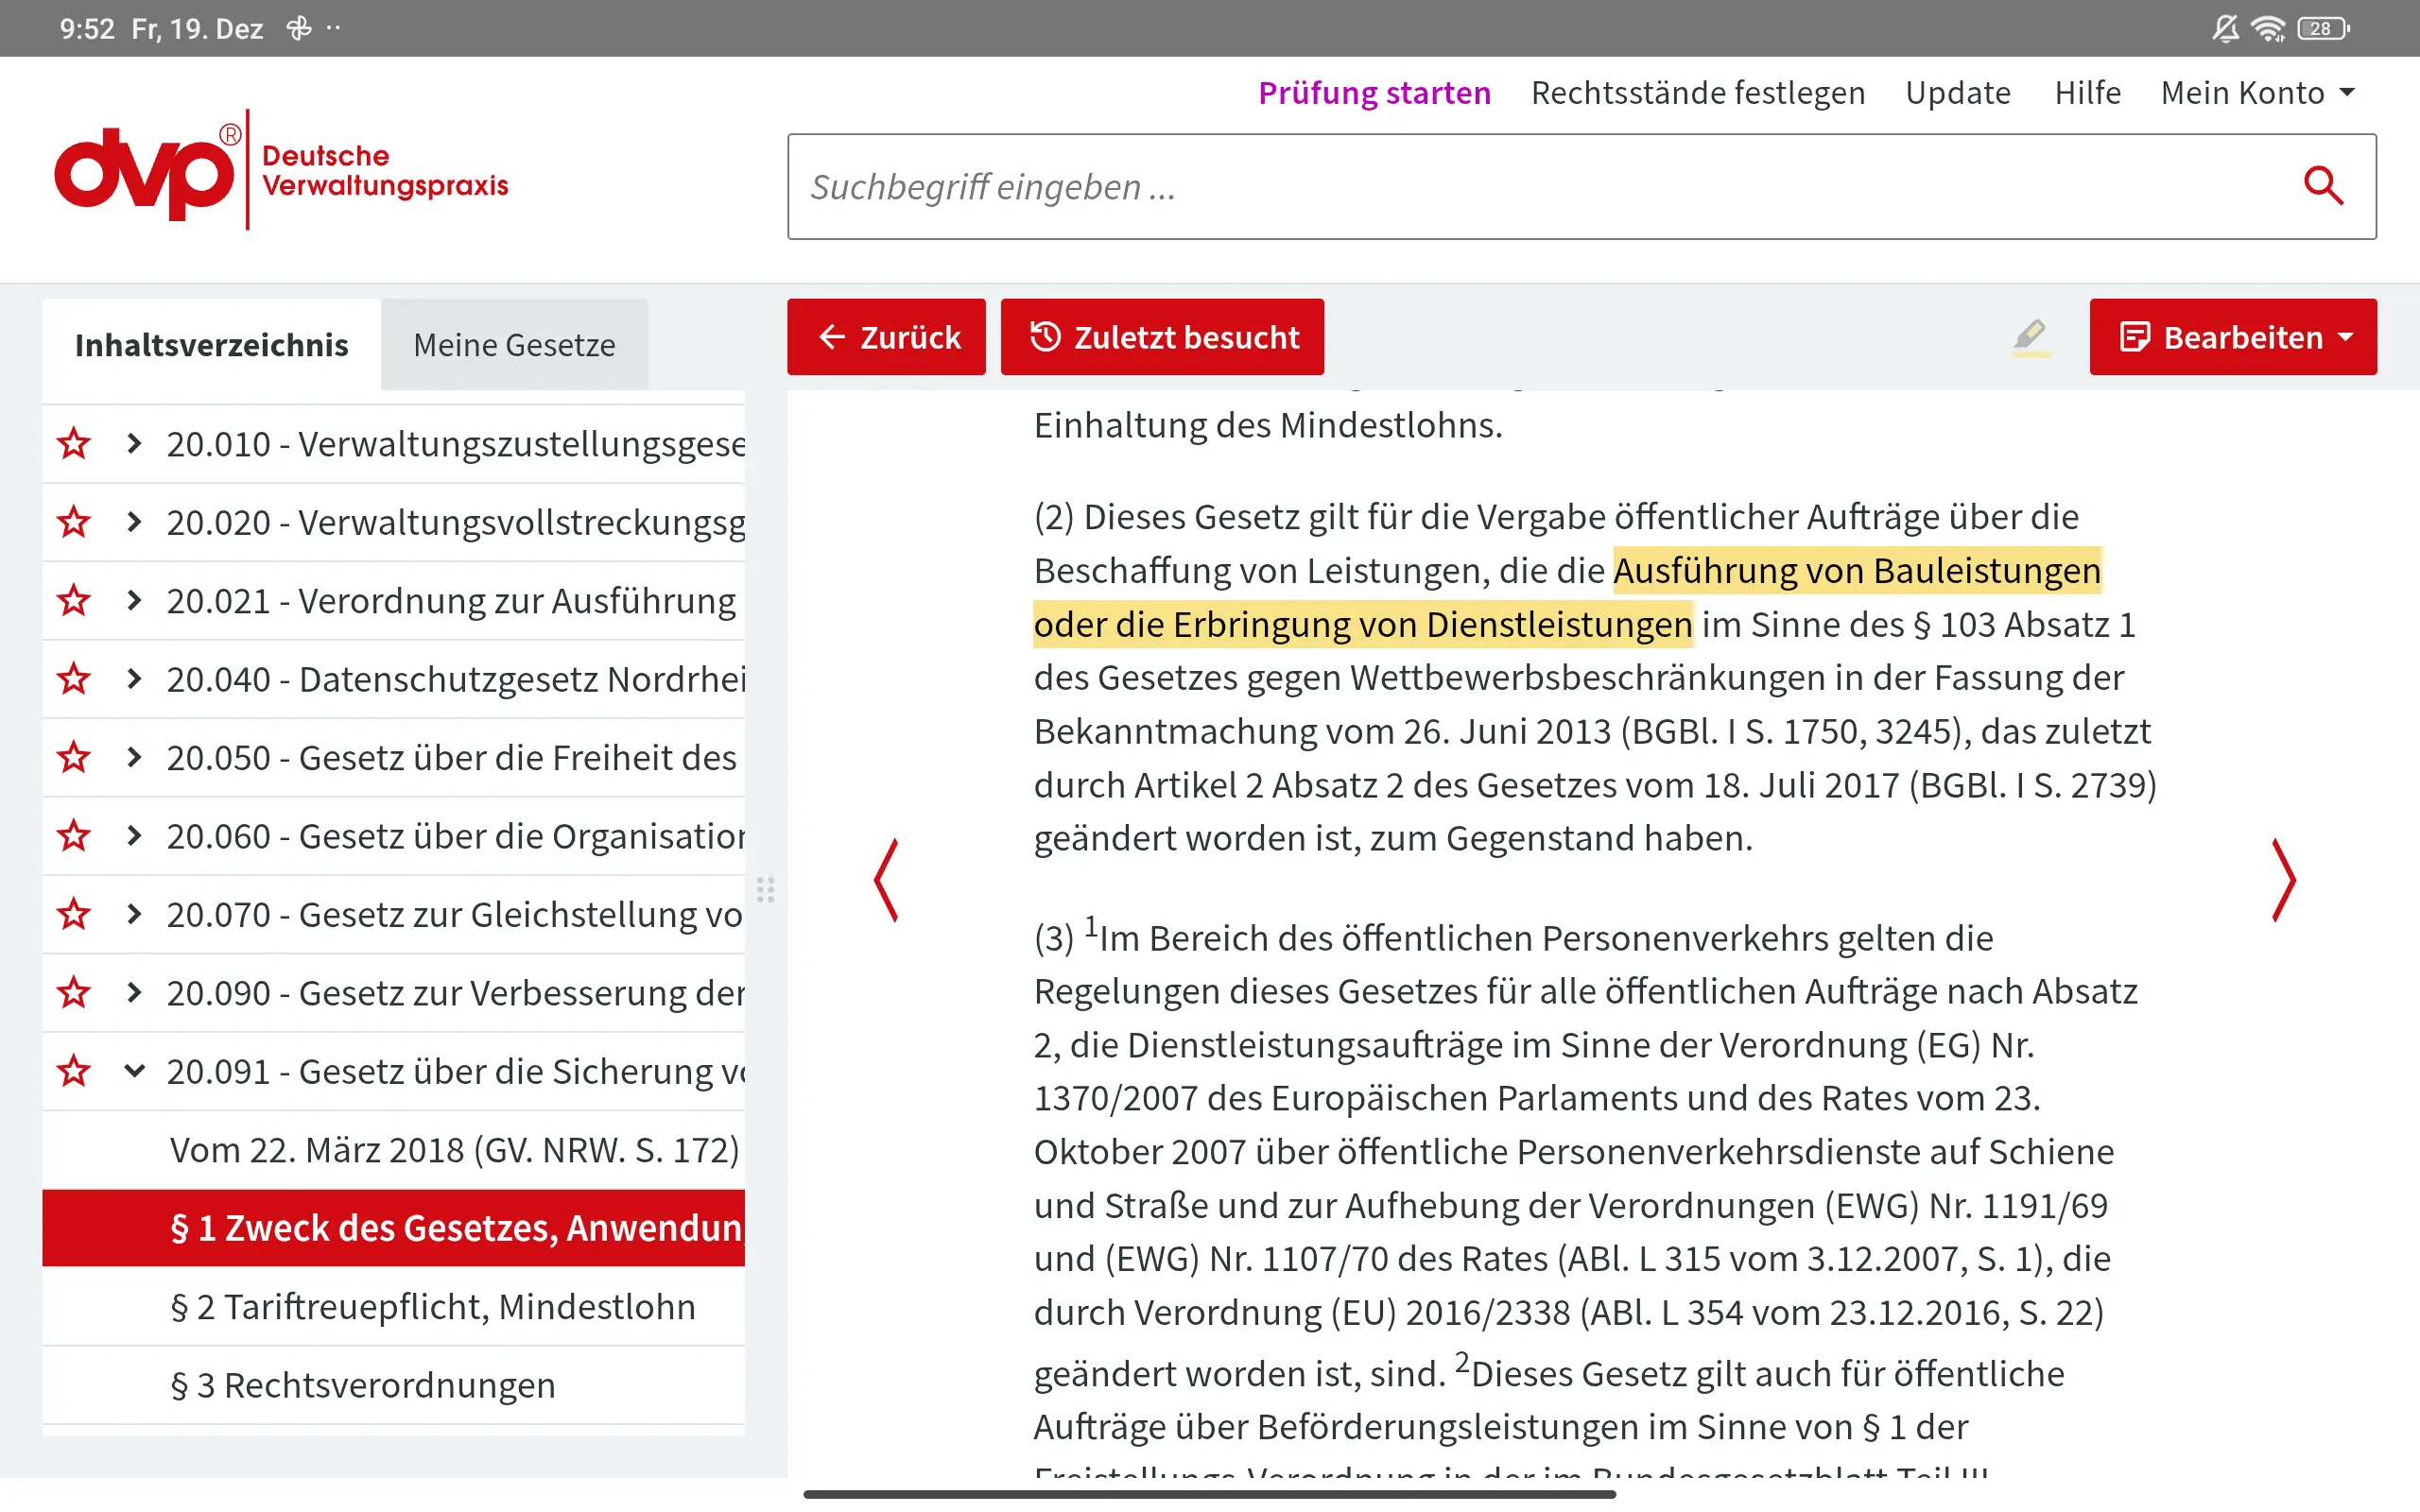Favorite 20.010 Verwaltungszustellungsgesetz with star
The image size is (2420, 1512).
pos(73,443)
